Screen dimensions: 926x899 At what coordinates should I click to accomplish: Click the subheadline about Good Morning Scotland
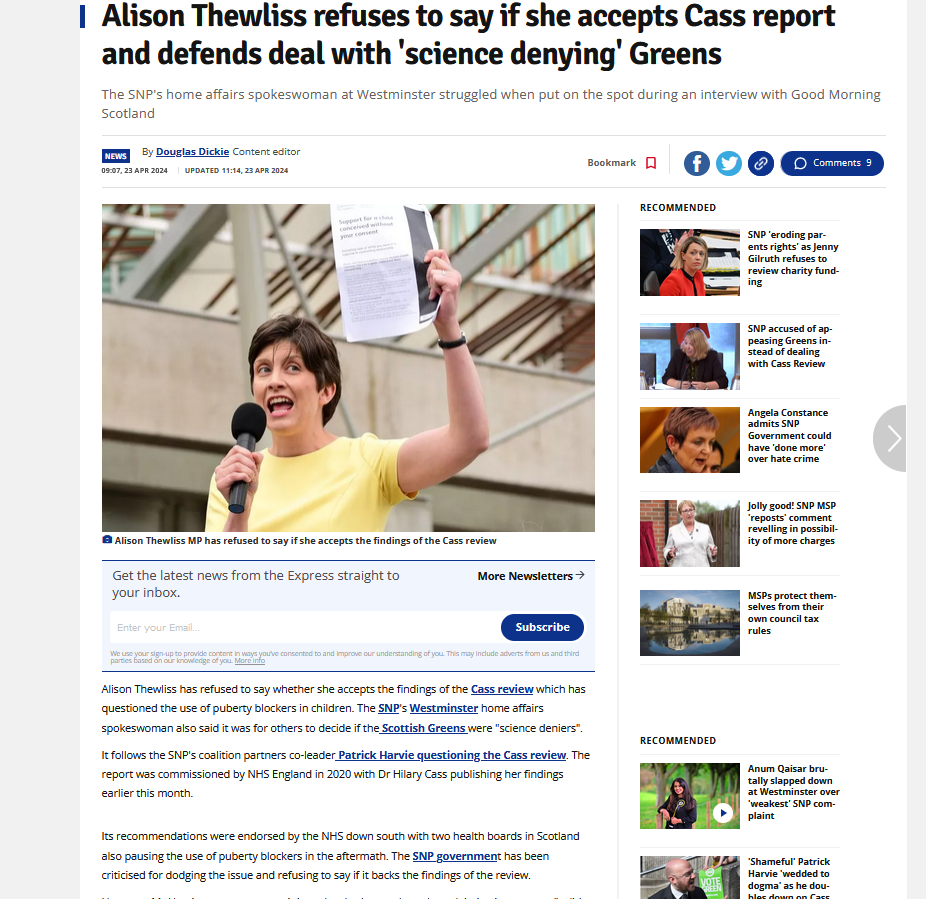[x=491, y=104]
